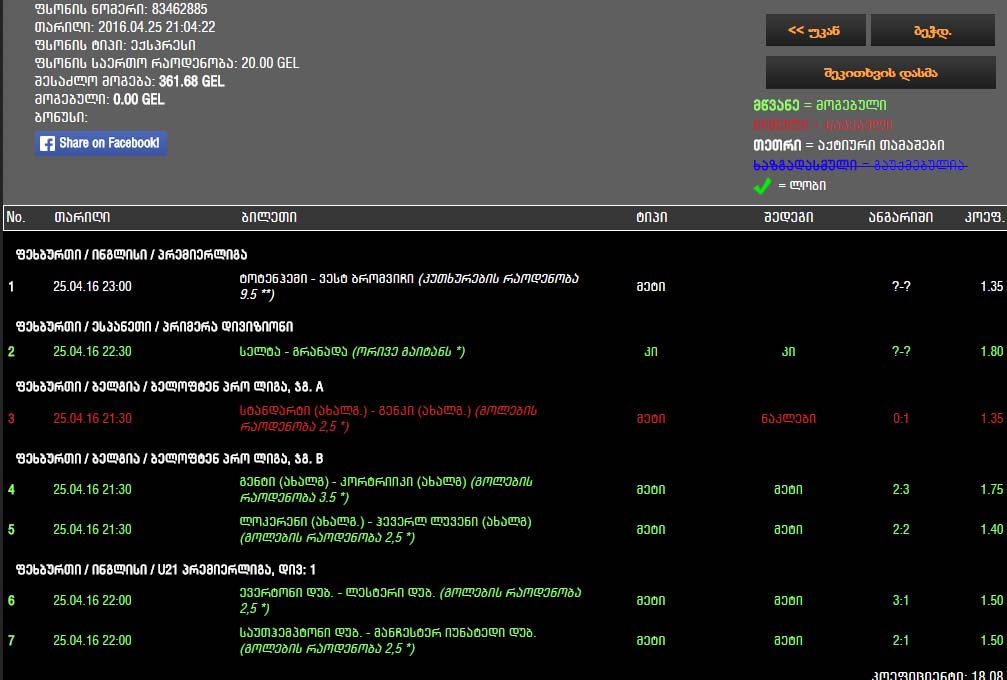Click the 1.75 odds value in row 4
The image size is (1007, 680).
[x=991, y=490]
